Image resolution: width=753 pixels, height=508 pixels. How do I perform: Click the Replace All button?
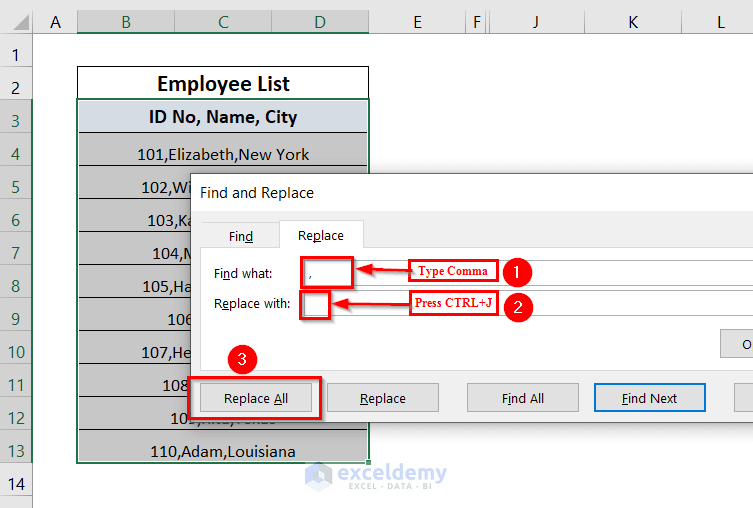pos(255,398)
